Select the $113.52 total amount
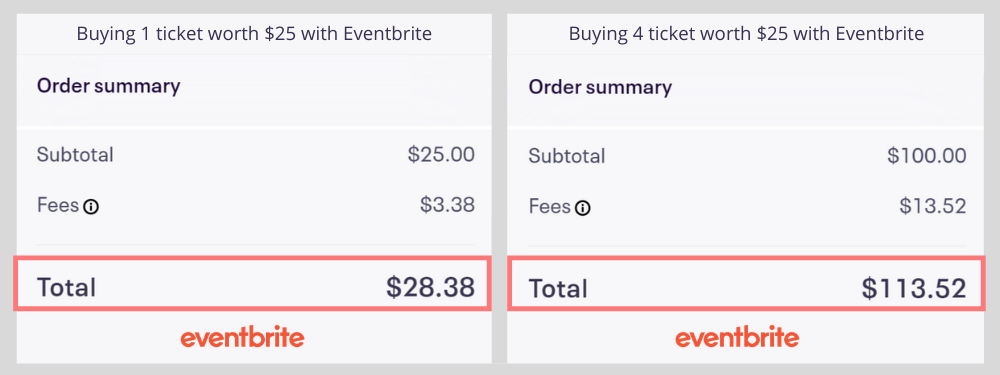1000x375 pixels. [914, 288]
